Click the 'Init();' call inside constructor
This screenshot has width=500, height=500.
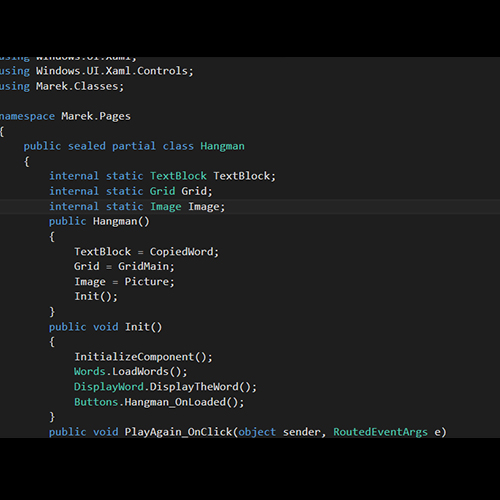pos(96,297)
